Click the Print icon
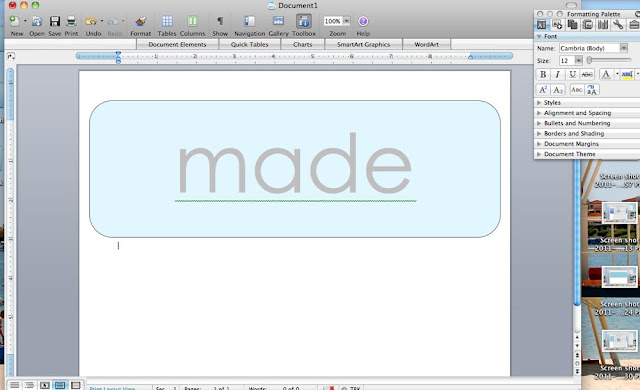The image size is (640, 390). tap(71, 21)
